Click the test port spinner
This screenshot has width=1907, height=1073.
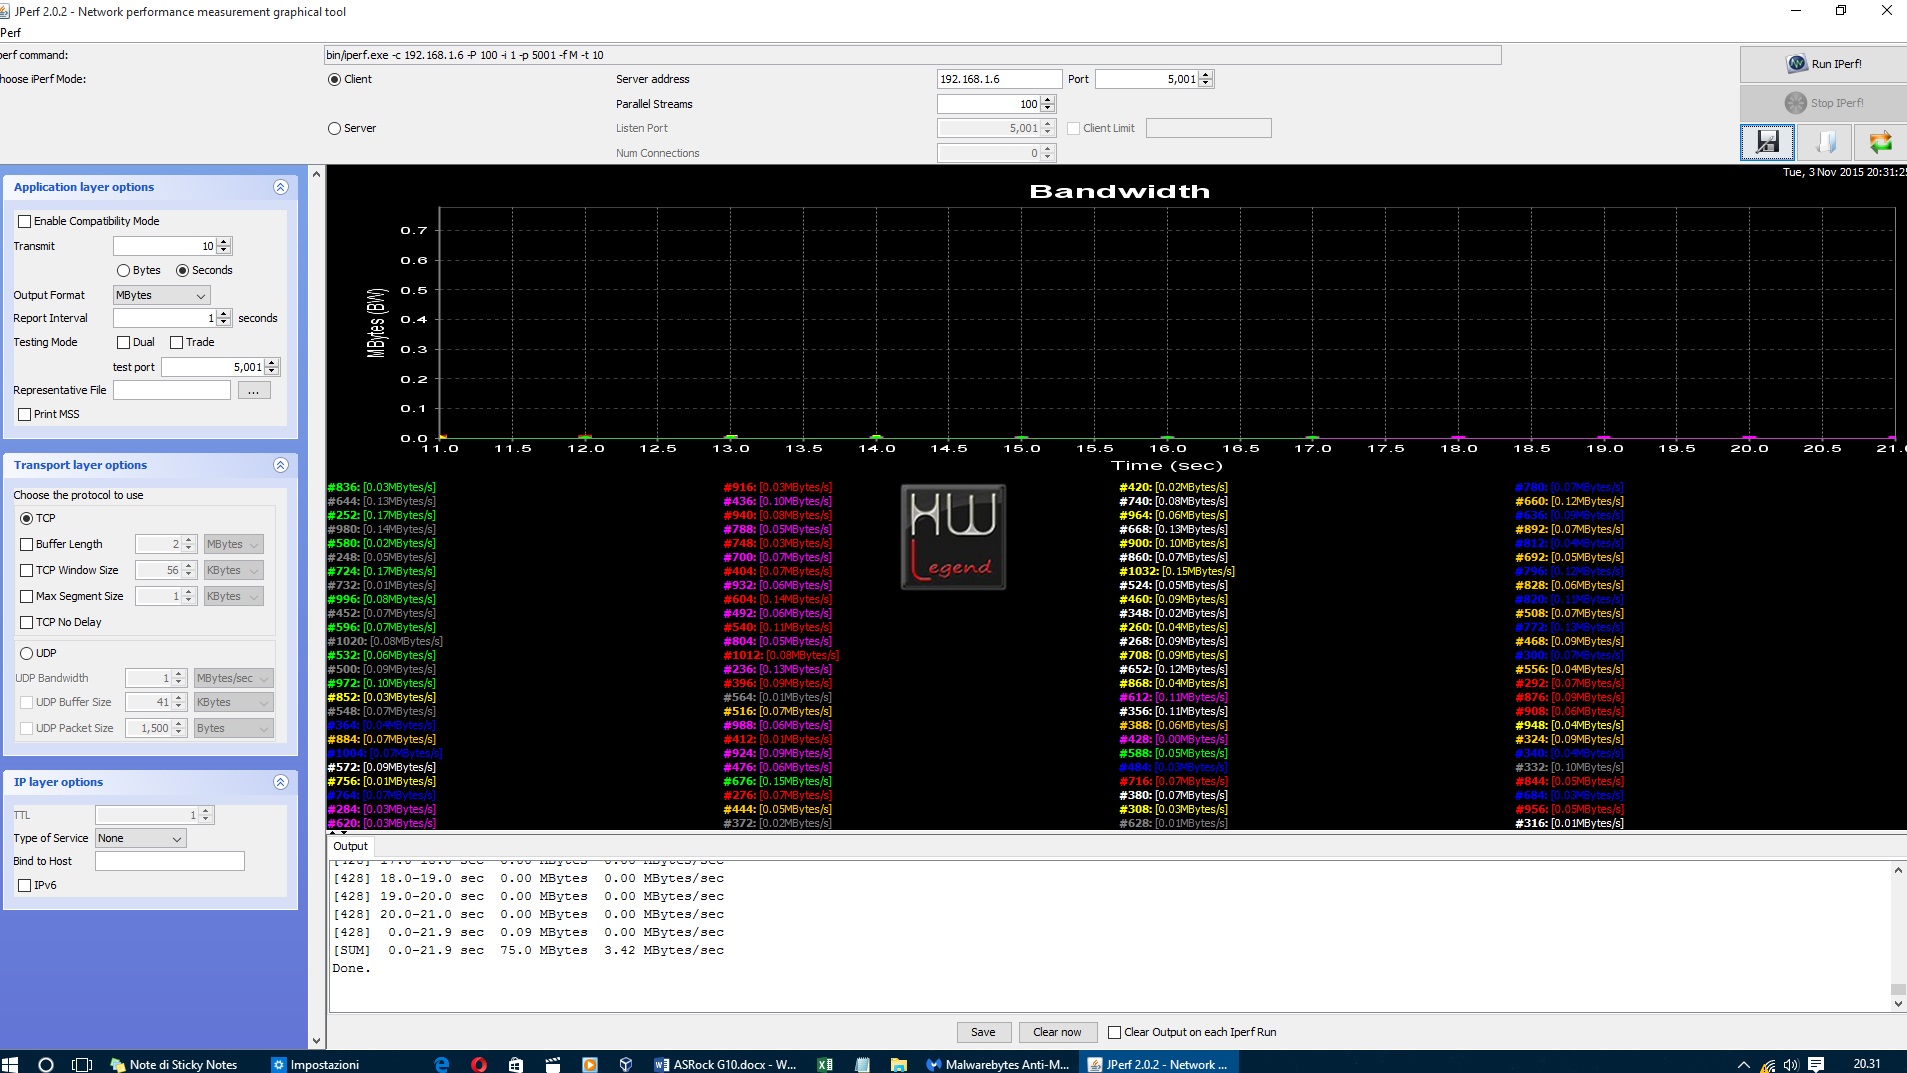click(220, 367)
